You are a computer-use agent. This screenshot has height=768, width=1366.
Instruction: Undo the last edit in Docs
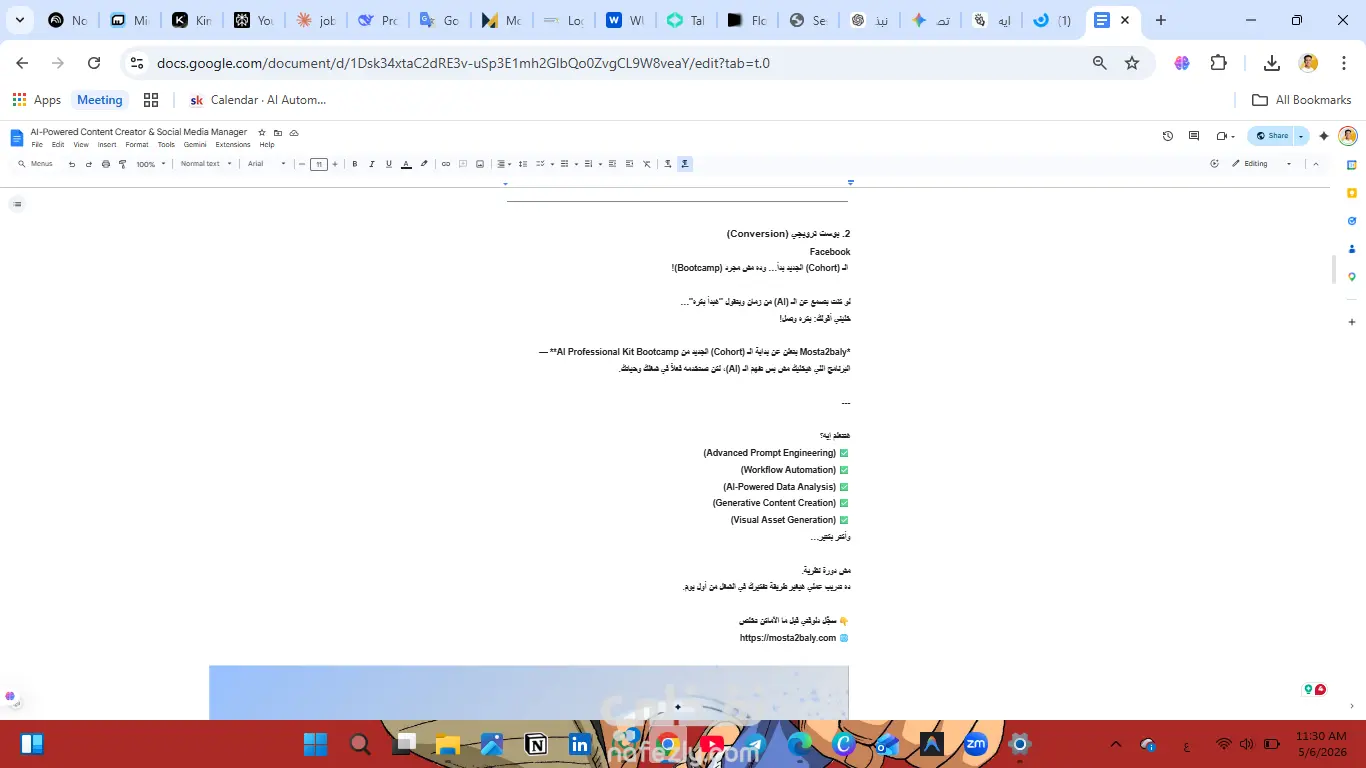[72, 164]
